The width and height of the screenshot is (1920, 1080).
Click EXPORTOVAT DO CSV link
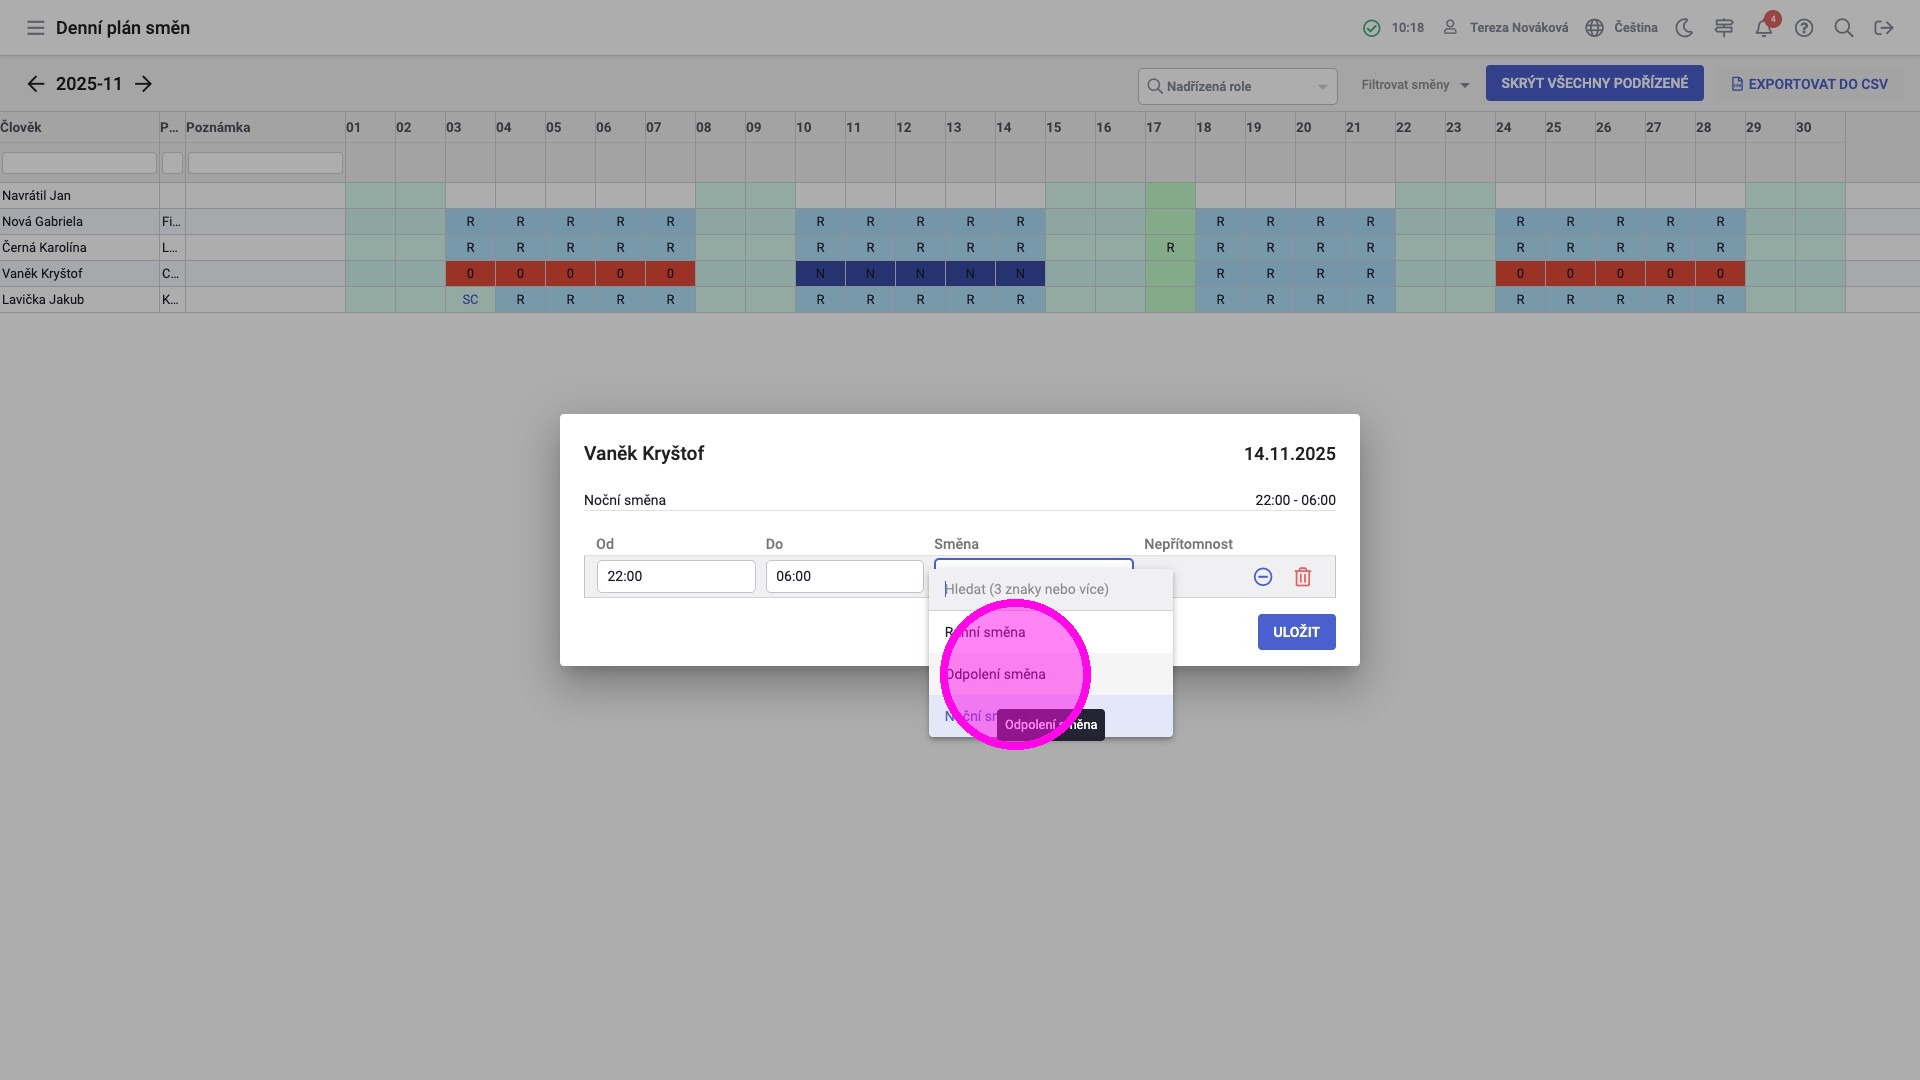(x=1809, y=84)
